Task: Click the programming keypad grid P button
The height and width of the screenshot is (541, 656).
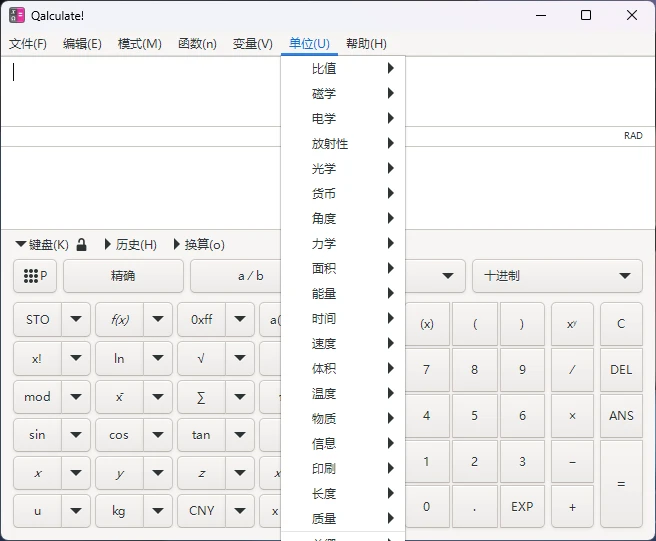Action: 35,276
